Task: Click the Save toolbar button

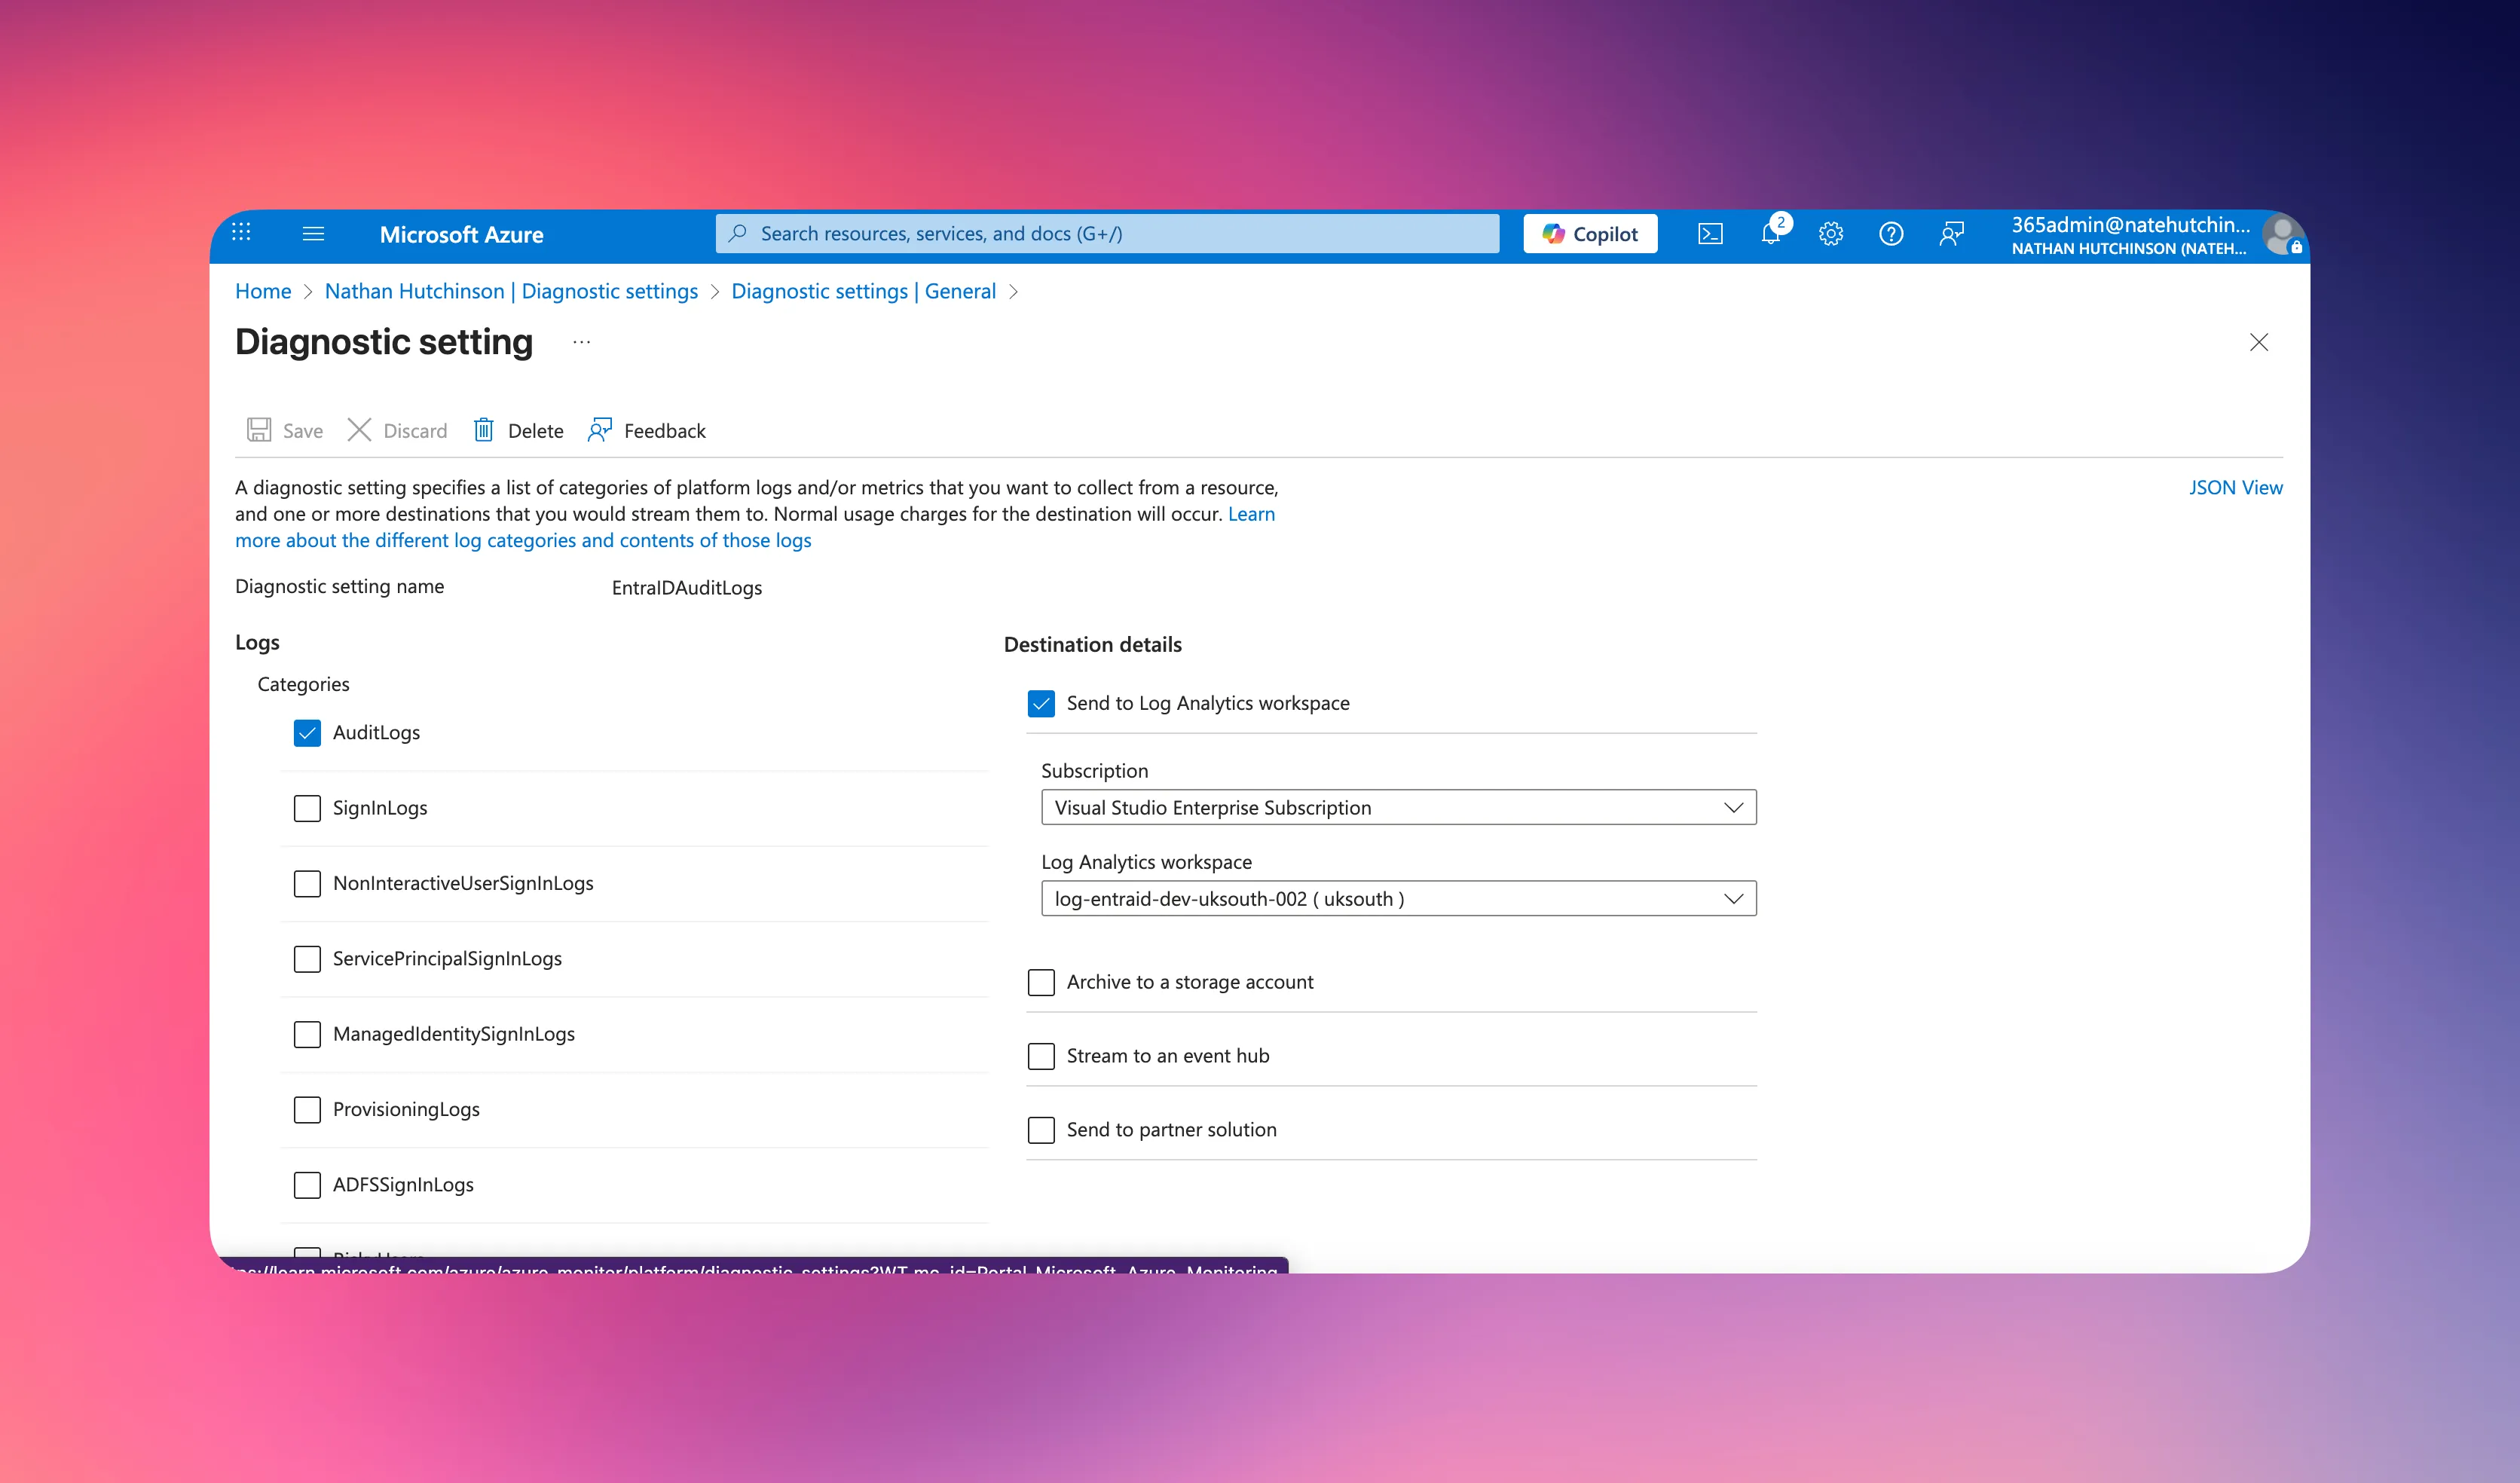Action: click(285, 430)
